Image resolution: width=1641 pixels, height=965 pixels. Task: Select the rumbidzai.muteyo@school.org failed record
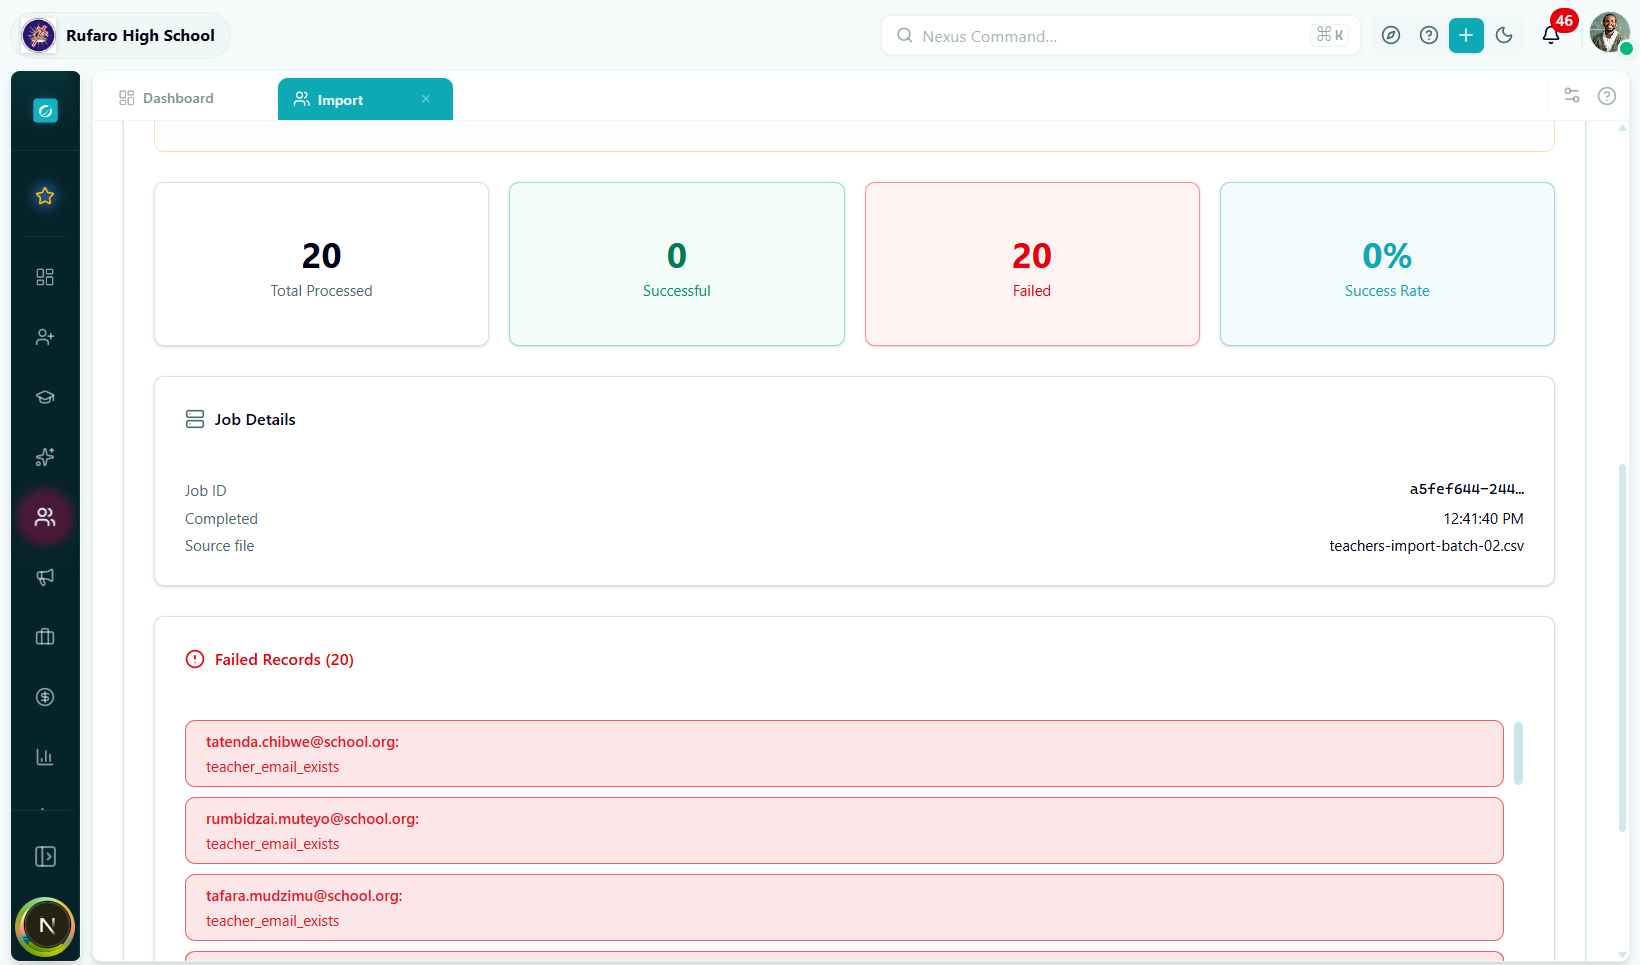[x=844, y=831]
